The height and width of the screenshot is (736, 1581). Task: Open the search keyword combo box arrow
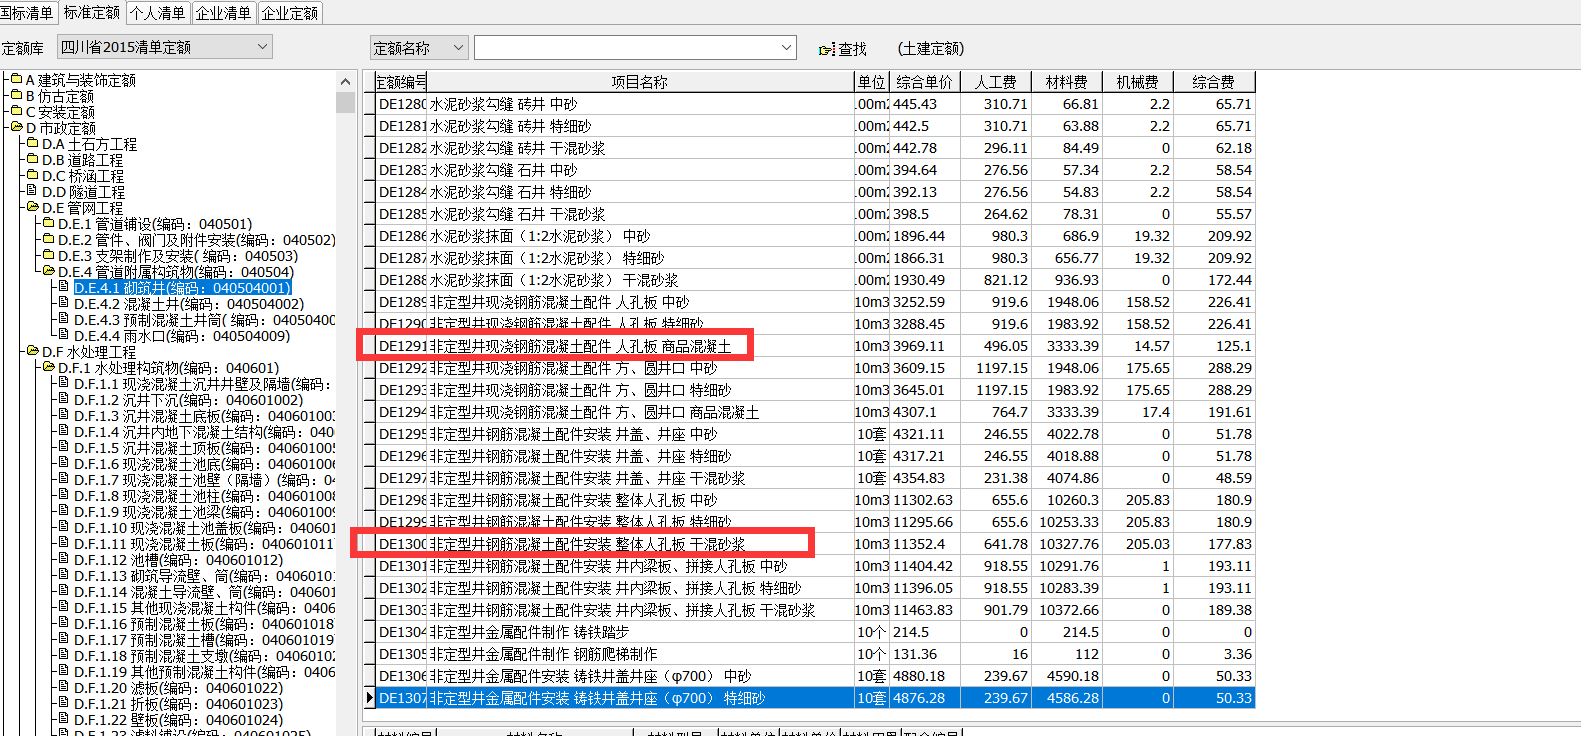click(x=786, y=47)
